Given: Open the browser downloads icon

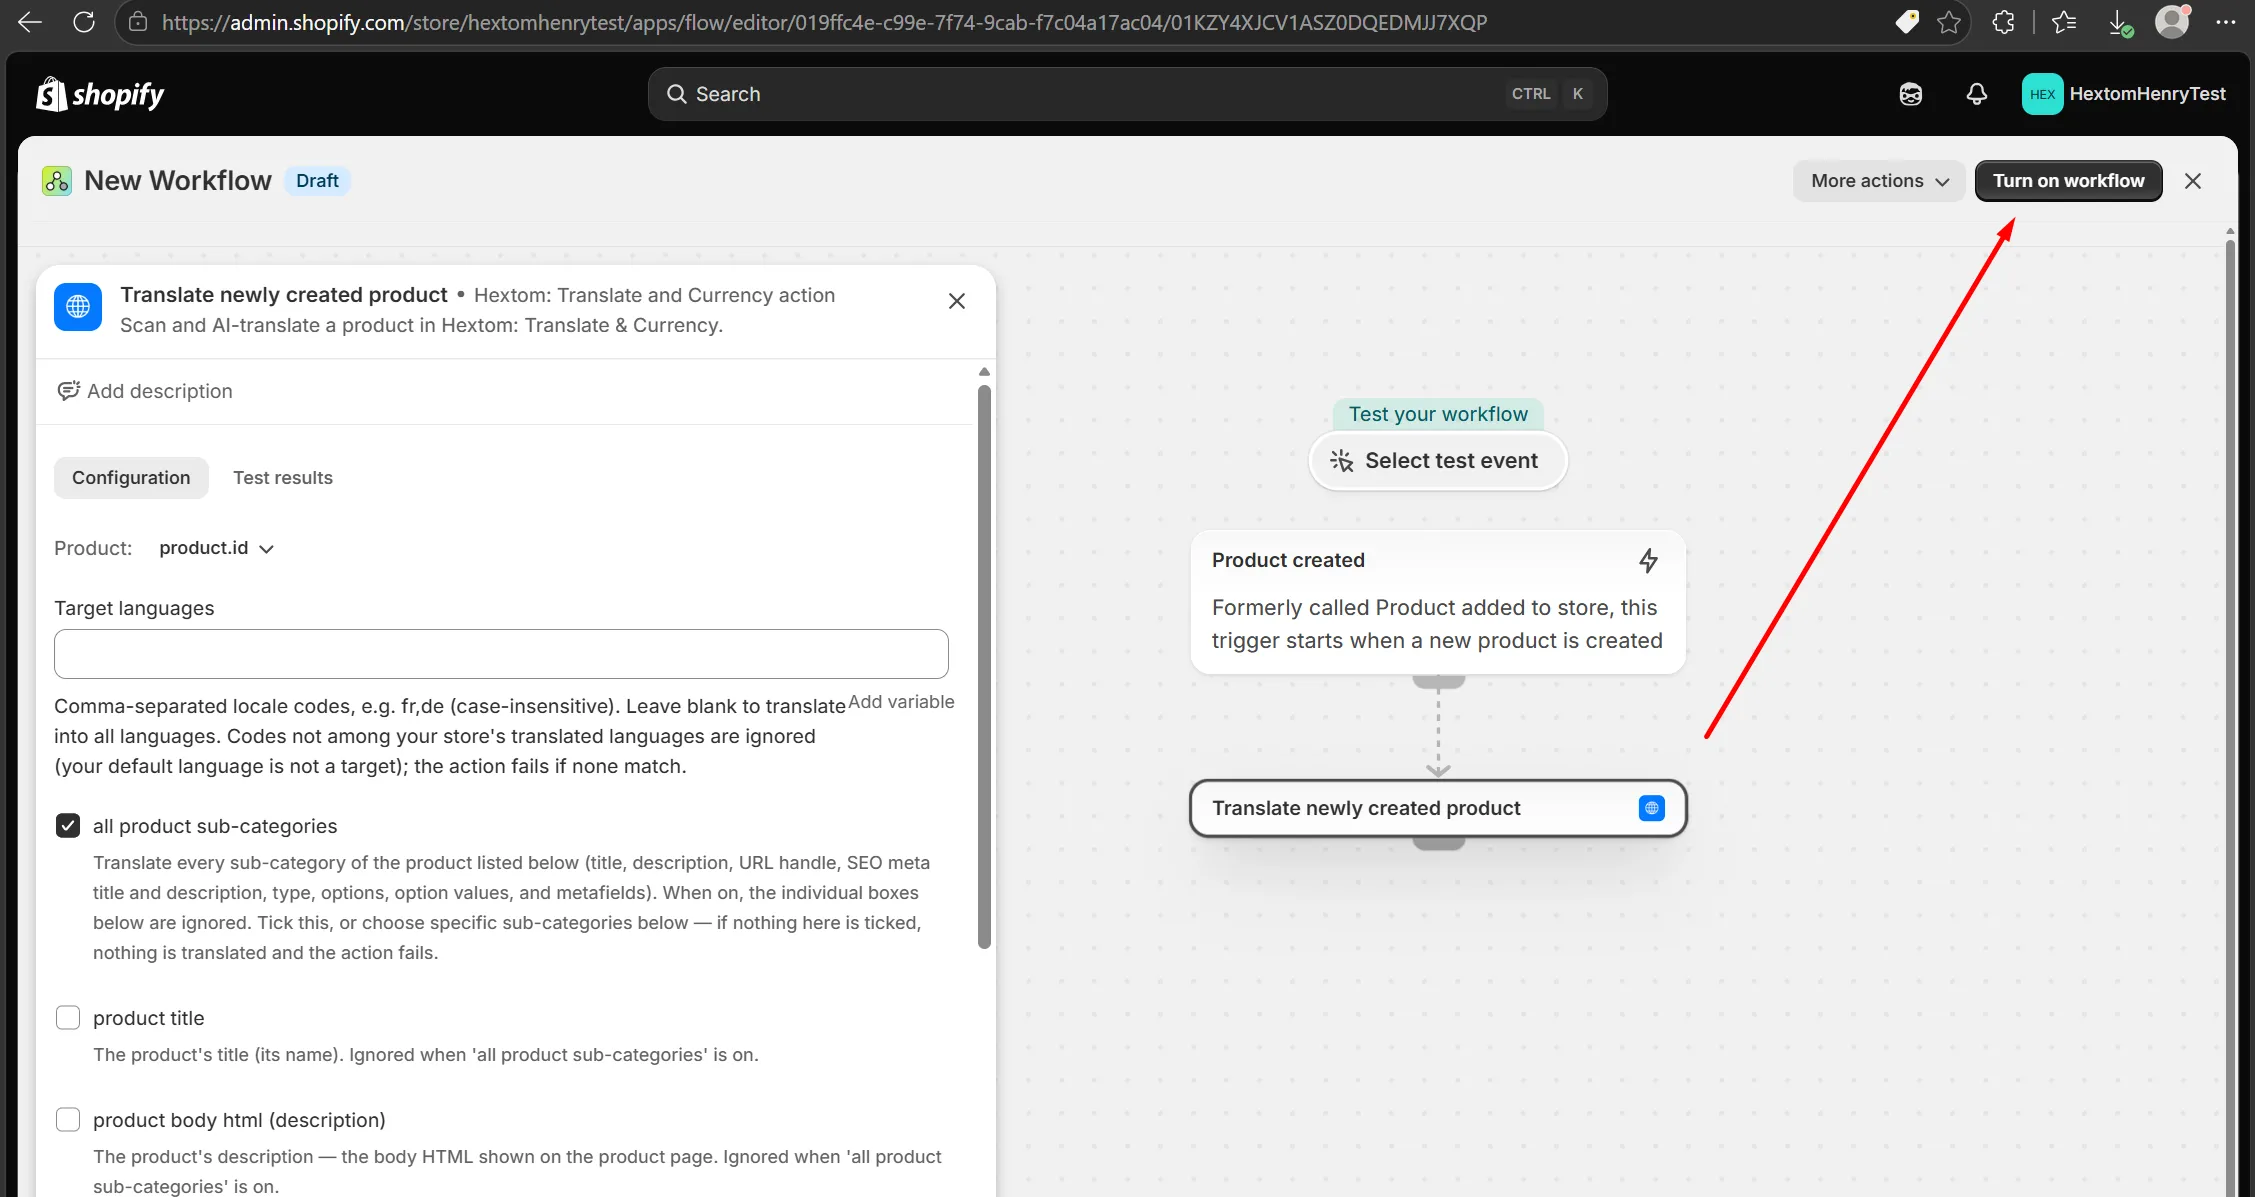Looking at the screenshot, I should click(2119, 23).
